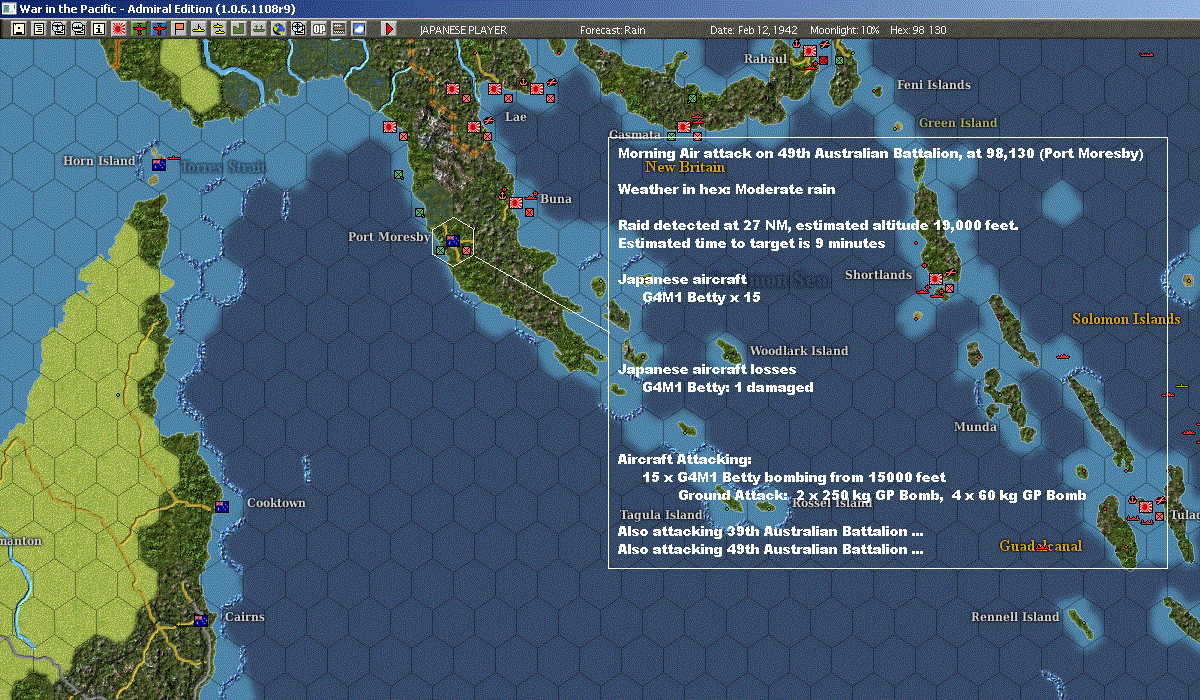Image resolution: width=1200 pixels, height=700 pixels.
Task: Click the Cairns map label
Action: pos(244,617)
